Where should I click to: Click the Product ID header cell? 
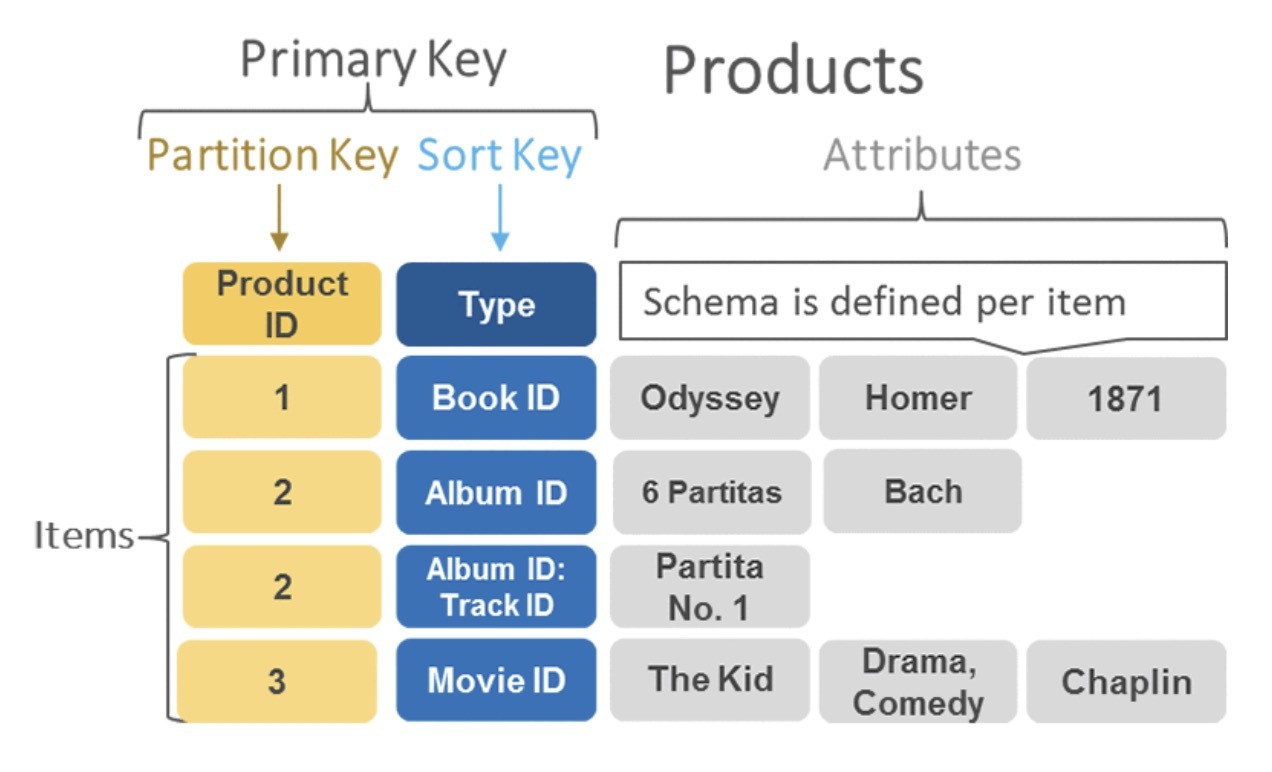282,304
